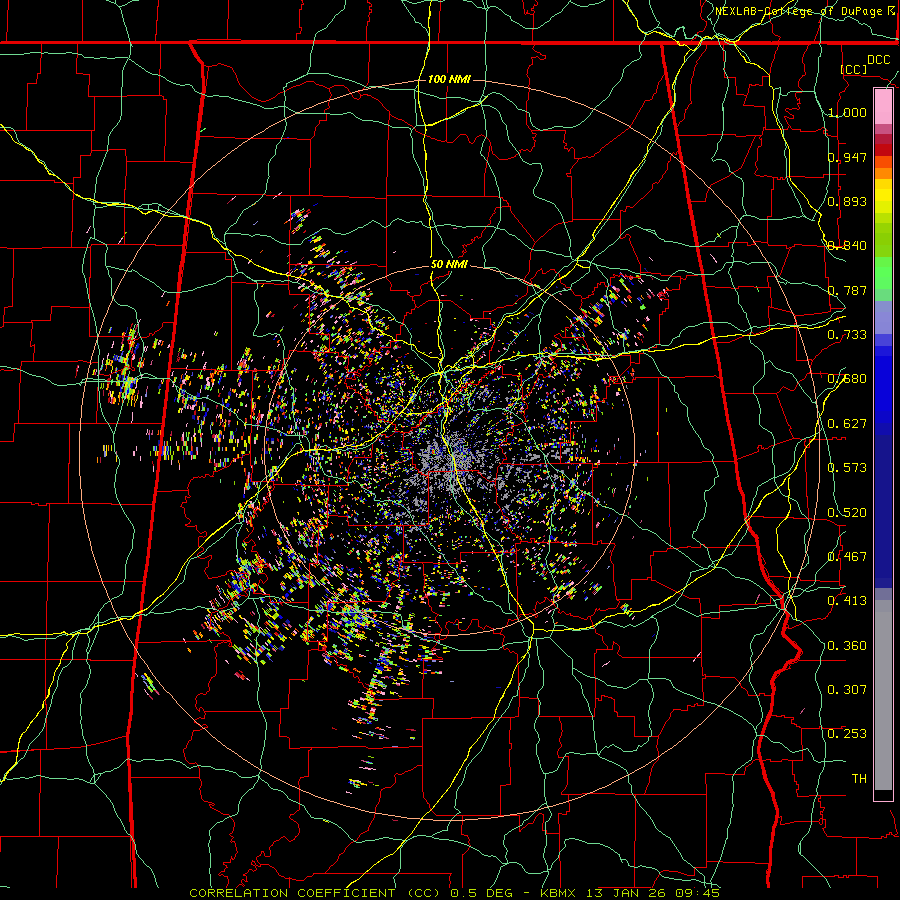Click the 50 NMI range ring label
Image resolution: width=900 pixels, height=900 pixels.
[x=449, y=264]
